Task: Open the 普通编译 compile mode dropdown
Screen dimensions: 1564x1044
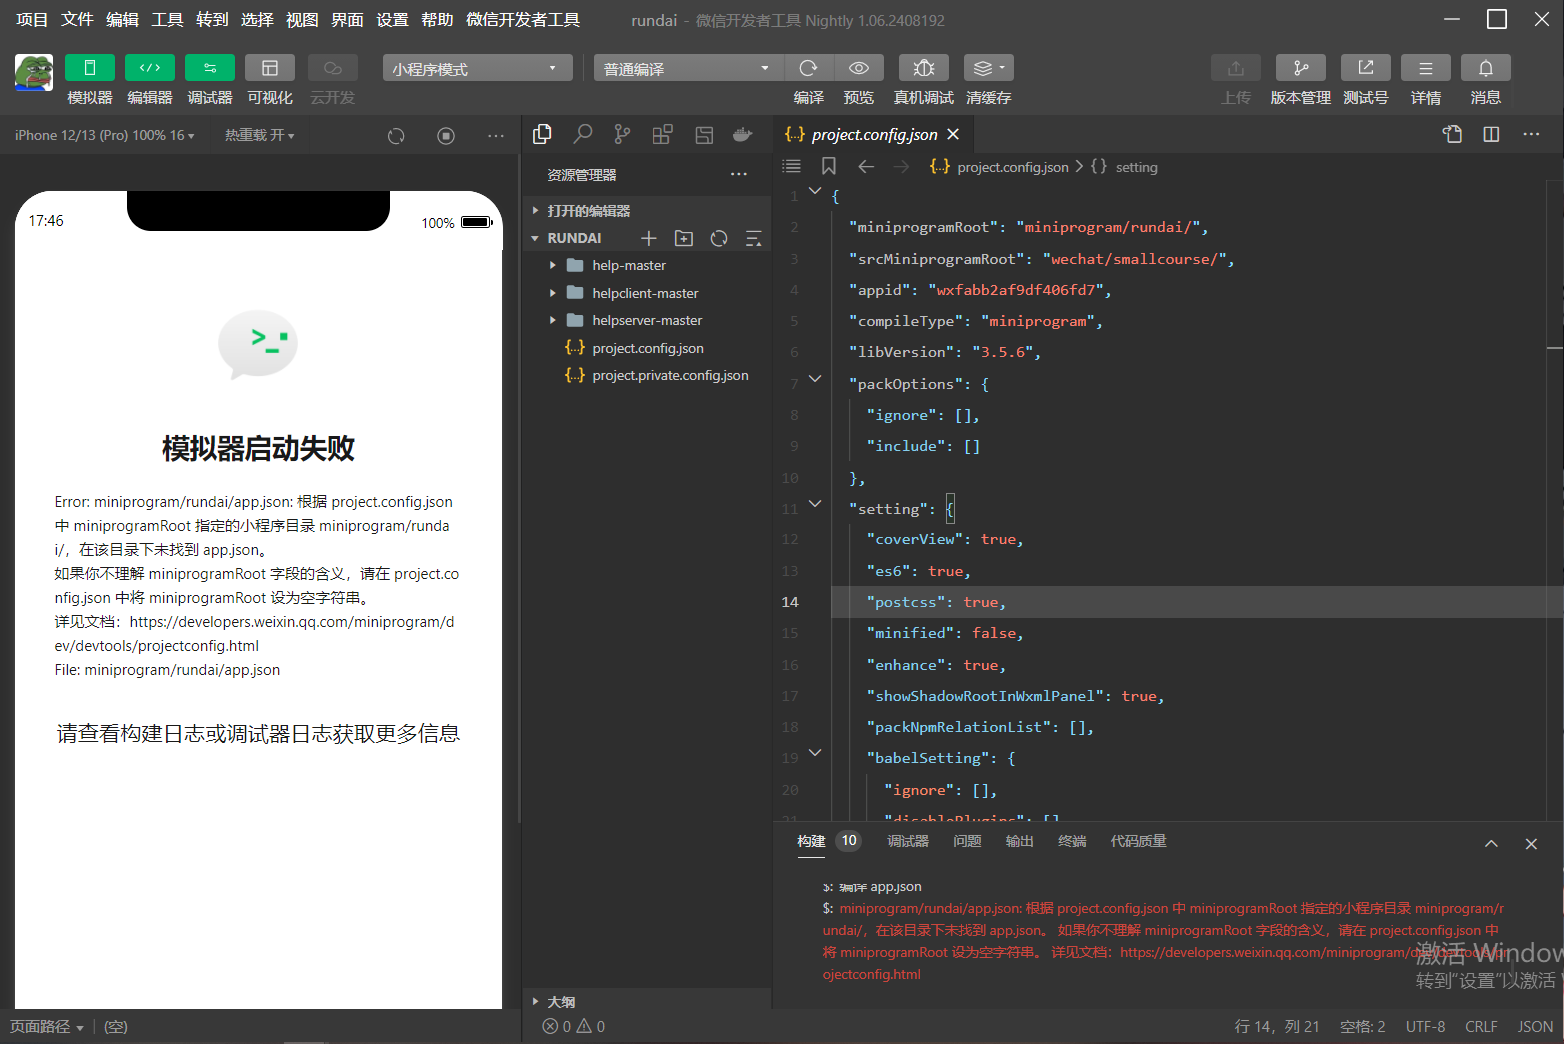Action: click(689, 68)
